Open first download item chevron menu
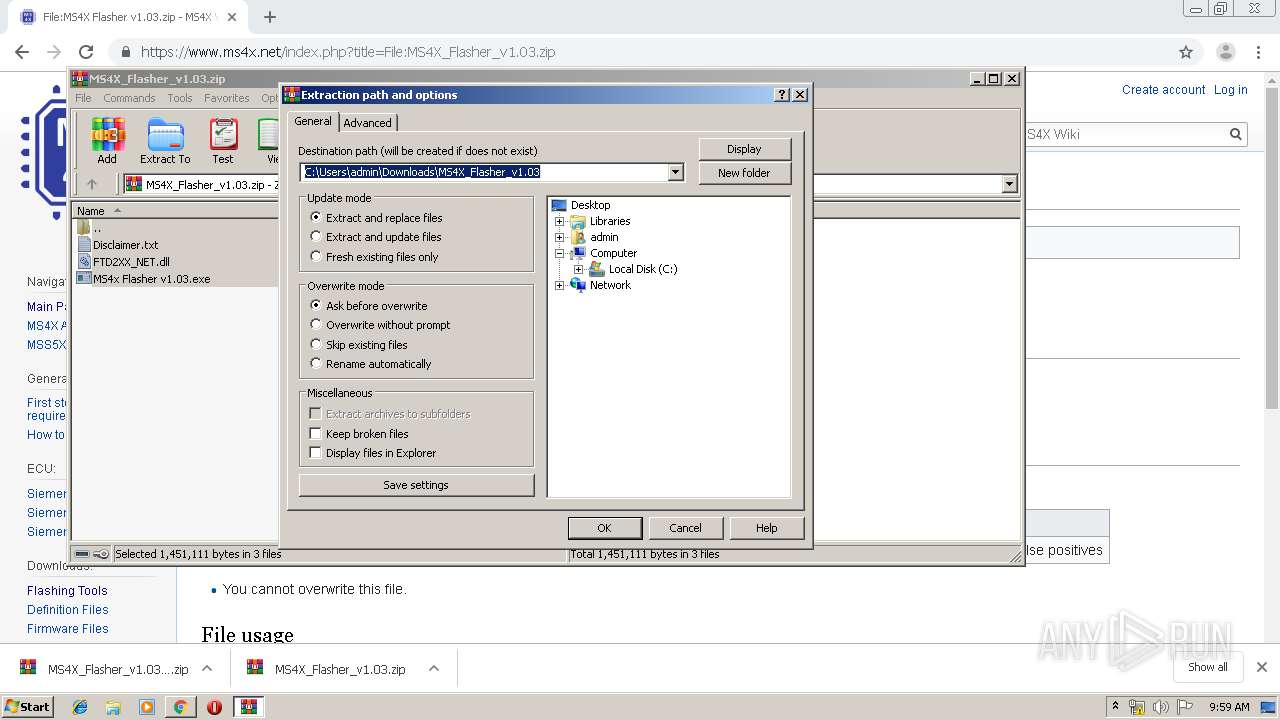This screenshot has height=720, width=1280. [207, 669]
